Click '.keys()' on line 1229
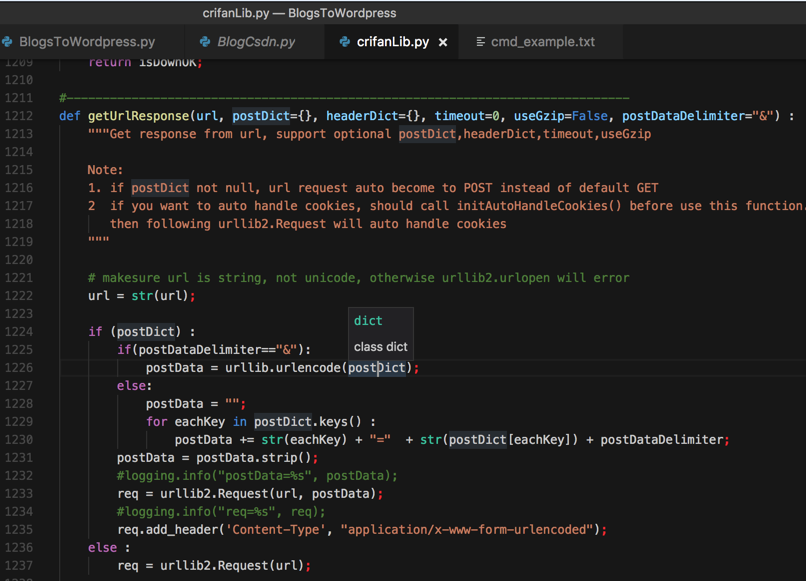 337,422
